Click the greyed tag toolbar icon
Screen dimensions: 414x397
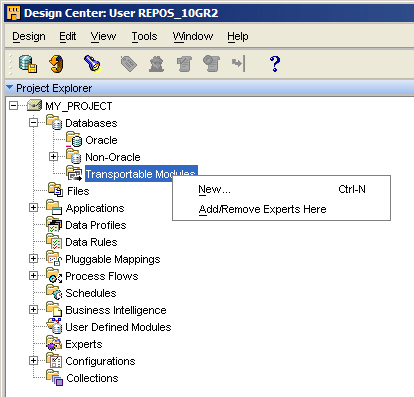coord(128,63)
